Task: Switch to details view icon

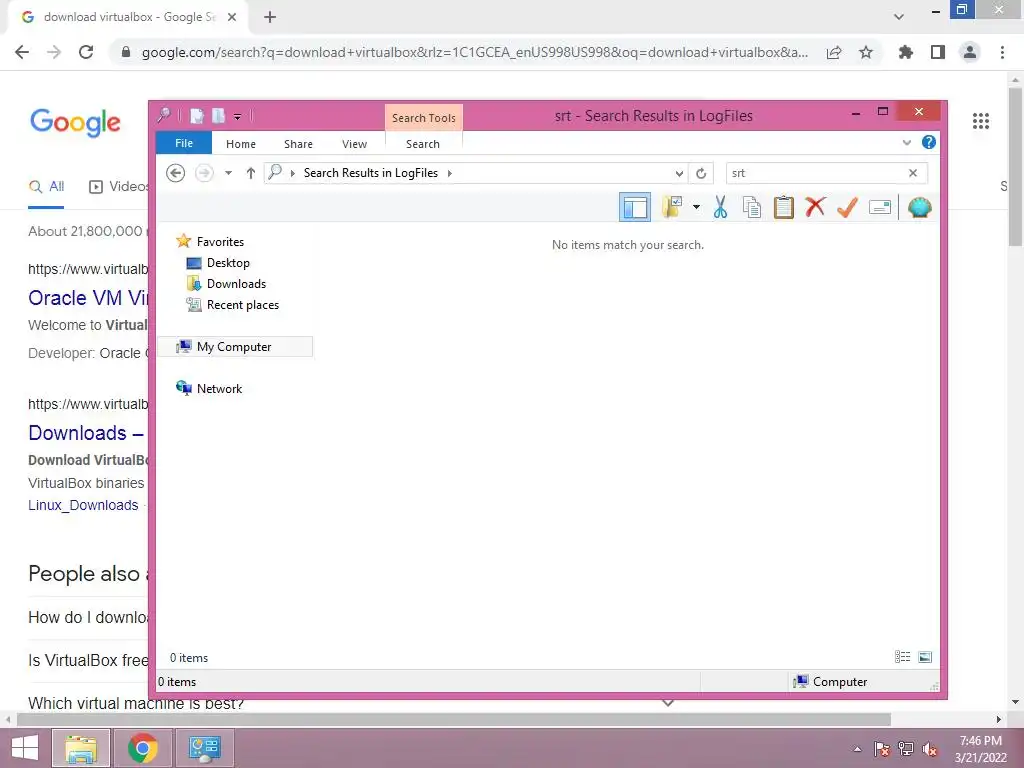Action: coord(903,657)
